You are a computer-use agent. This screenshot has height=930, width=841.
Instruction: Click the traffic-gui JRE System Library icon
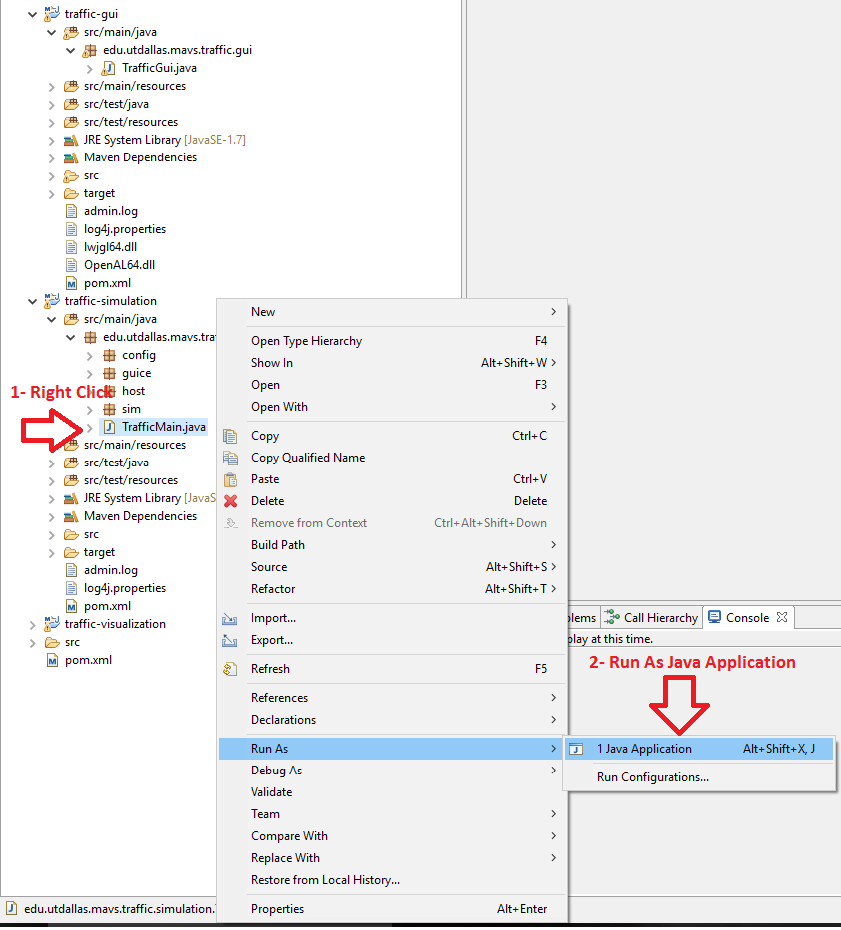[x=71, y=141]
